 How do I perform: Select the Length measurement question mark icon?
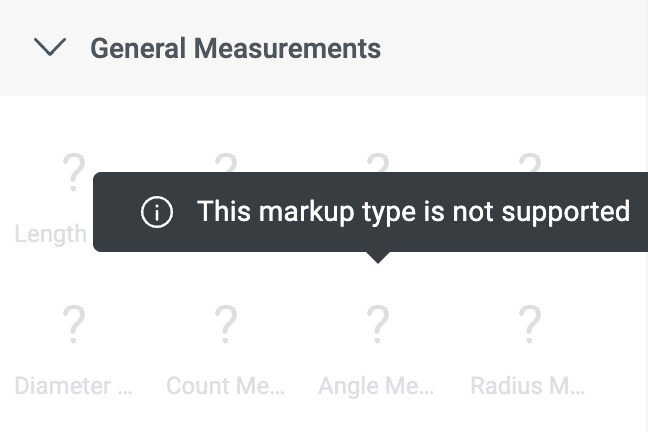pyautogui.click(x=73, y=173)
